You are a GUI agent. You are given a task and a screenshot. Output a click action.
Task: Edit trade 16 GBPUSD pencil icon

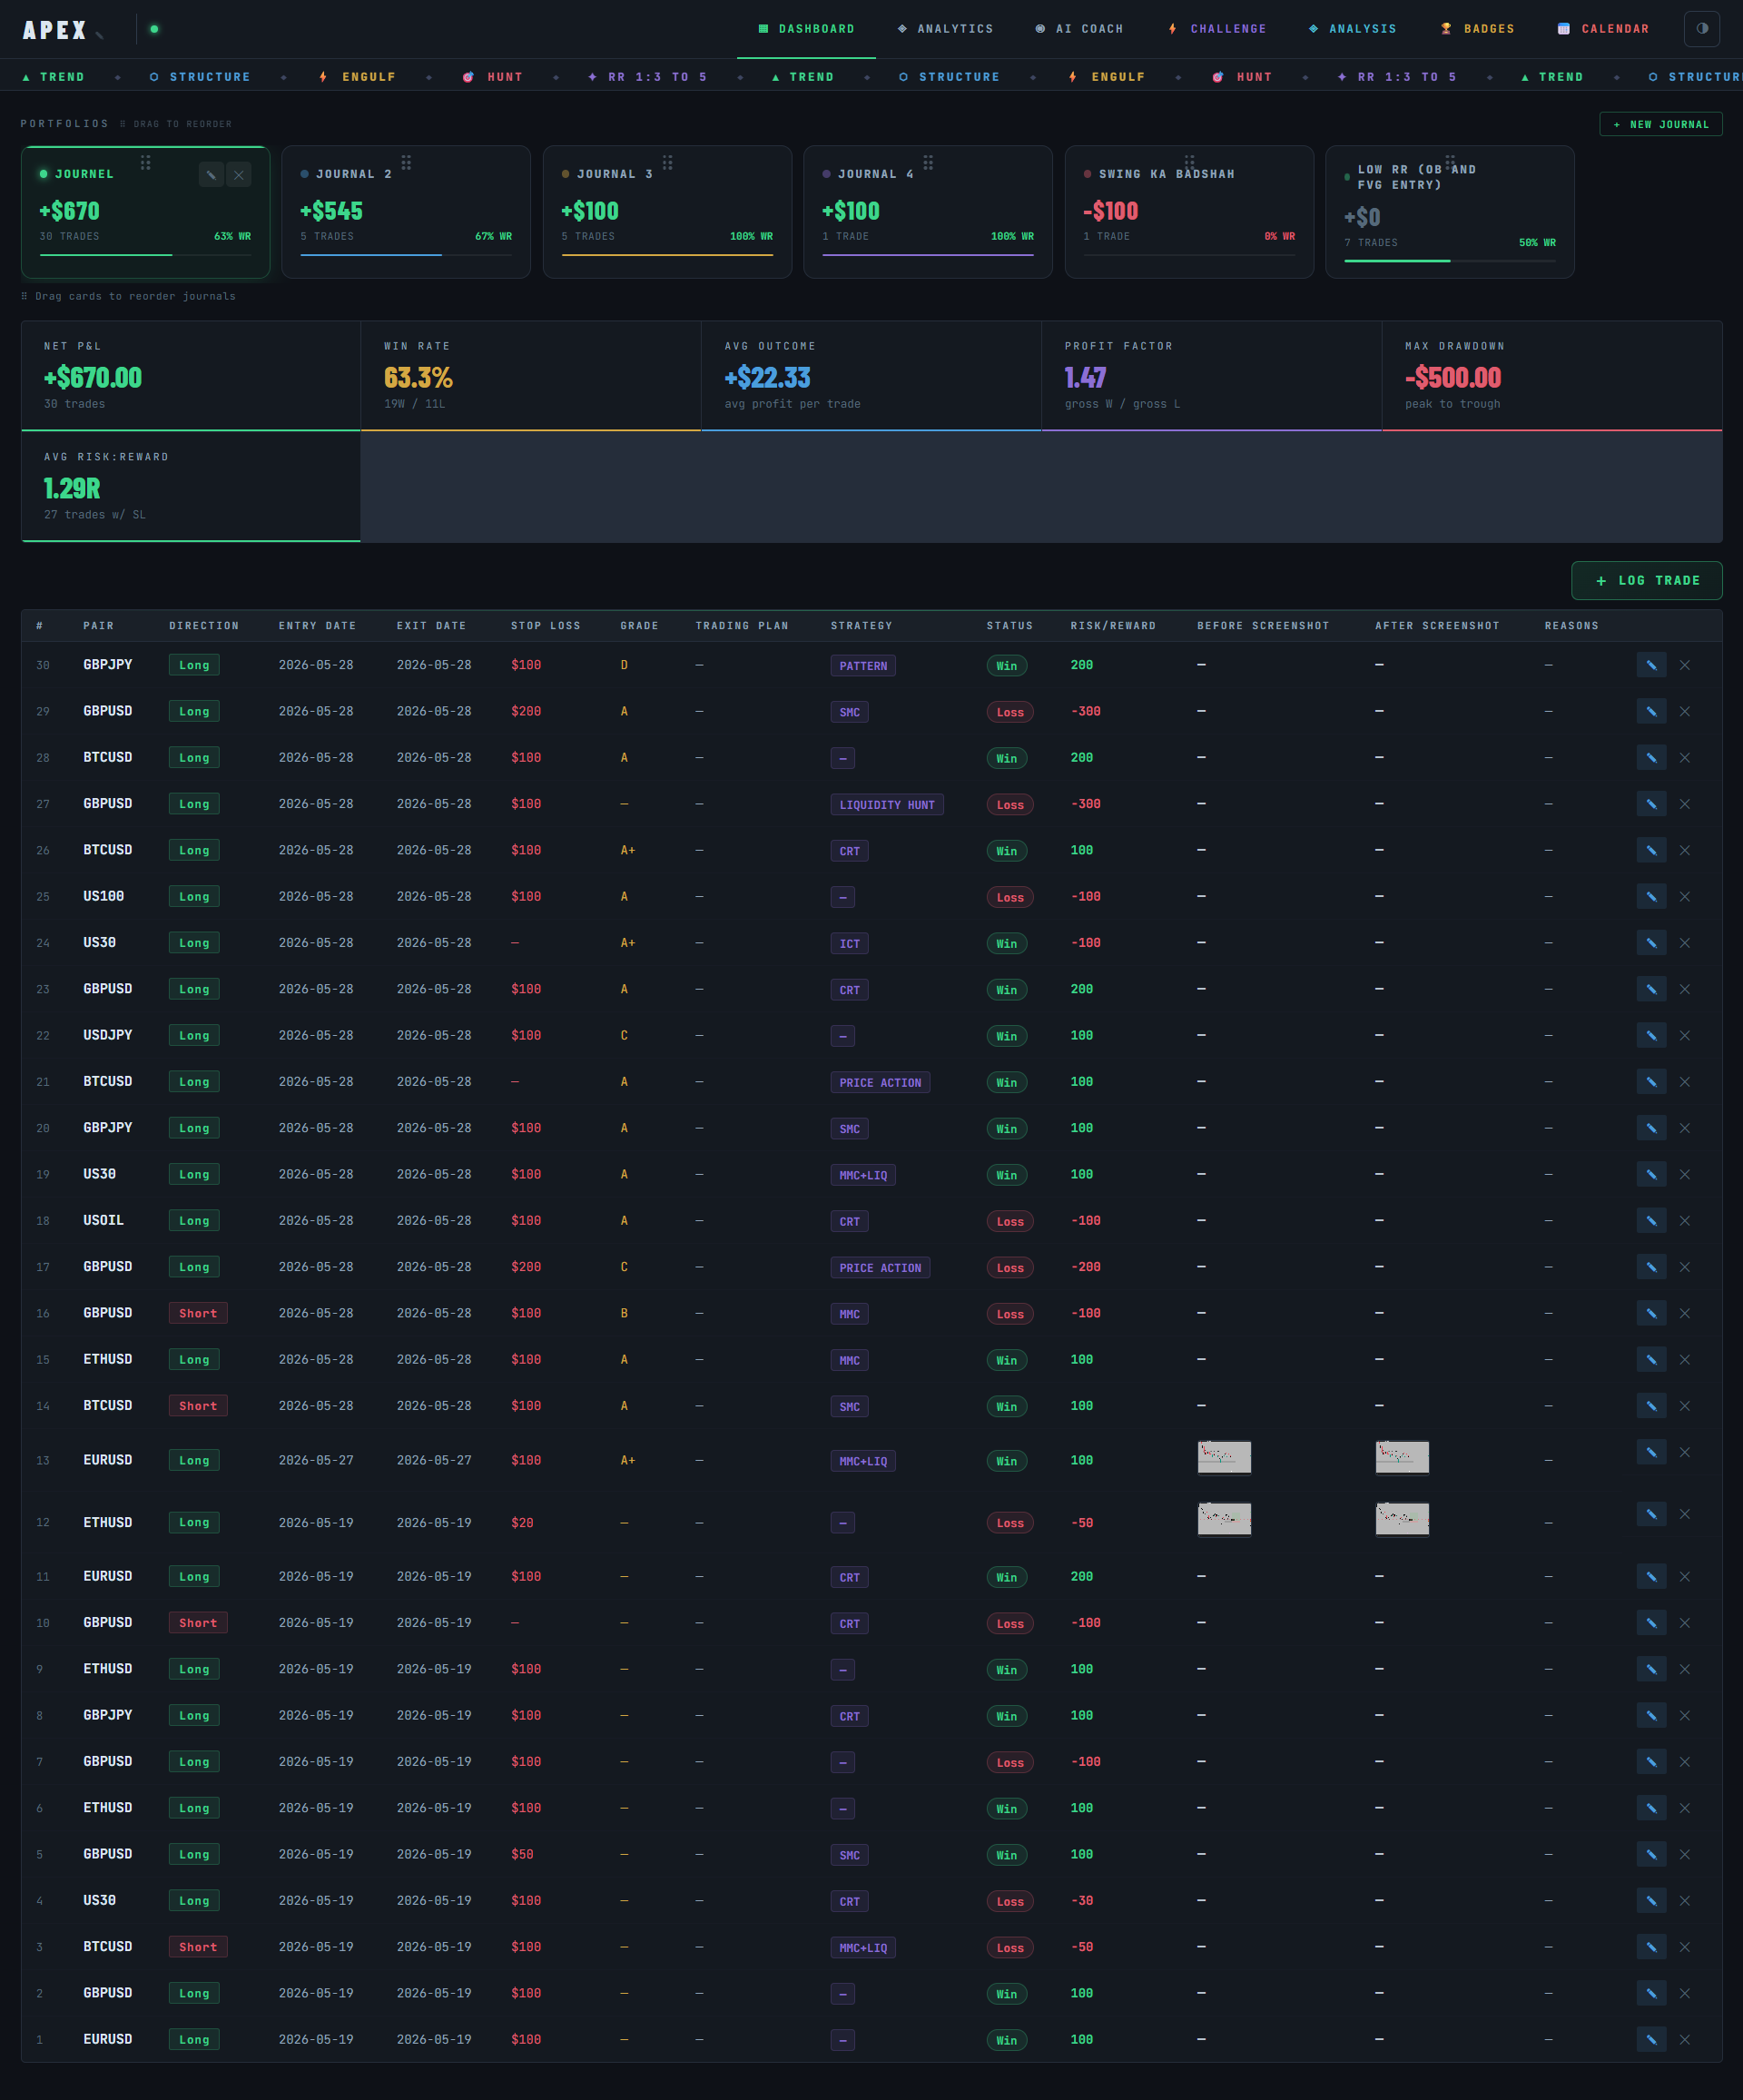(x=1651, y=1313)
